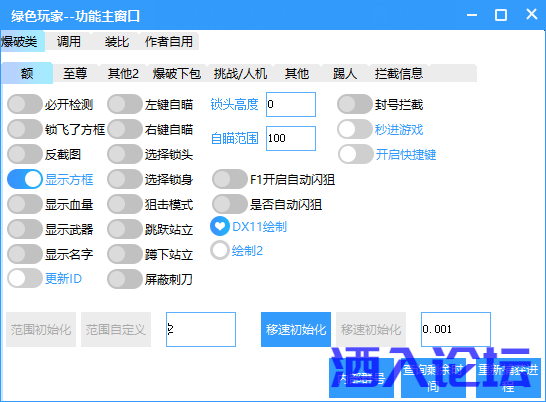Image resolution: width=546 pixels, height=402 pixels.
Task: Click the 锁头高度 input field
Action: (291, 104)
